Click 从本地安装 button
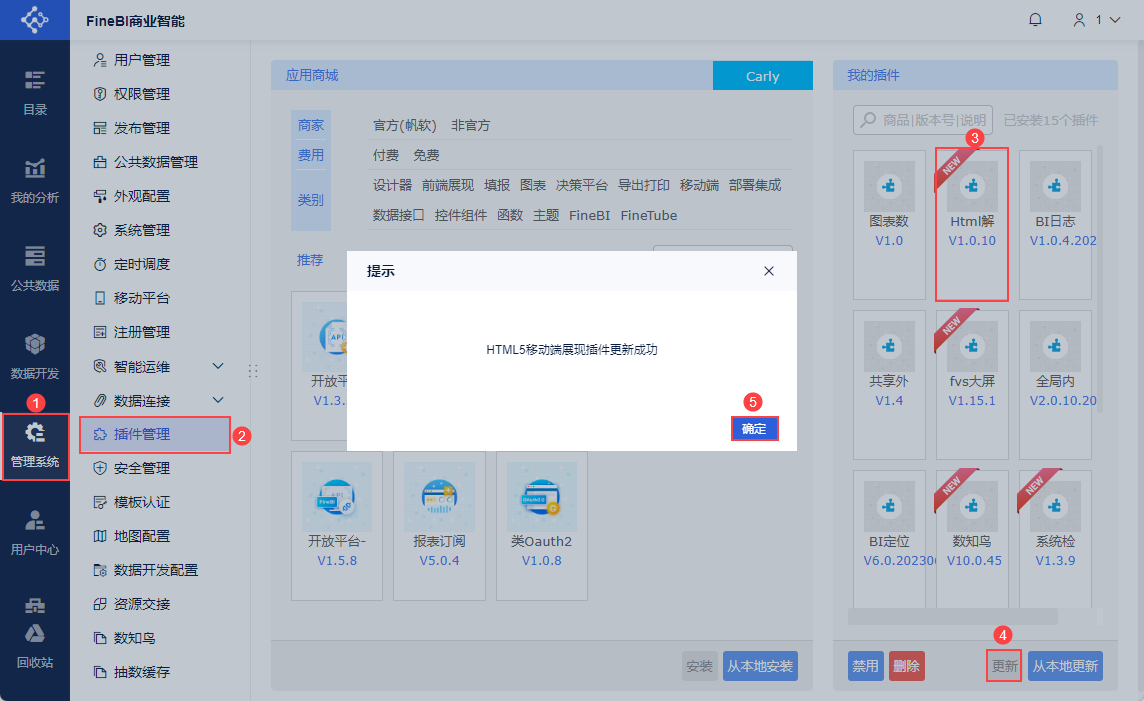The height and width of the screenshot is (701, 1144). point(760,666)
